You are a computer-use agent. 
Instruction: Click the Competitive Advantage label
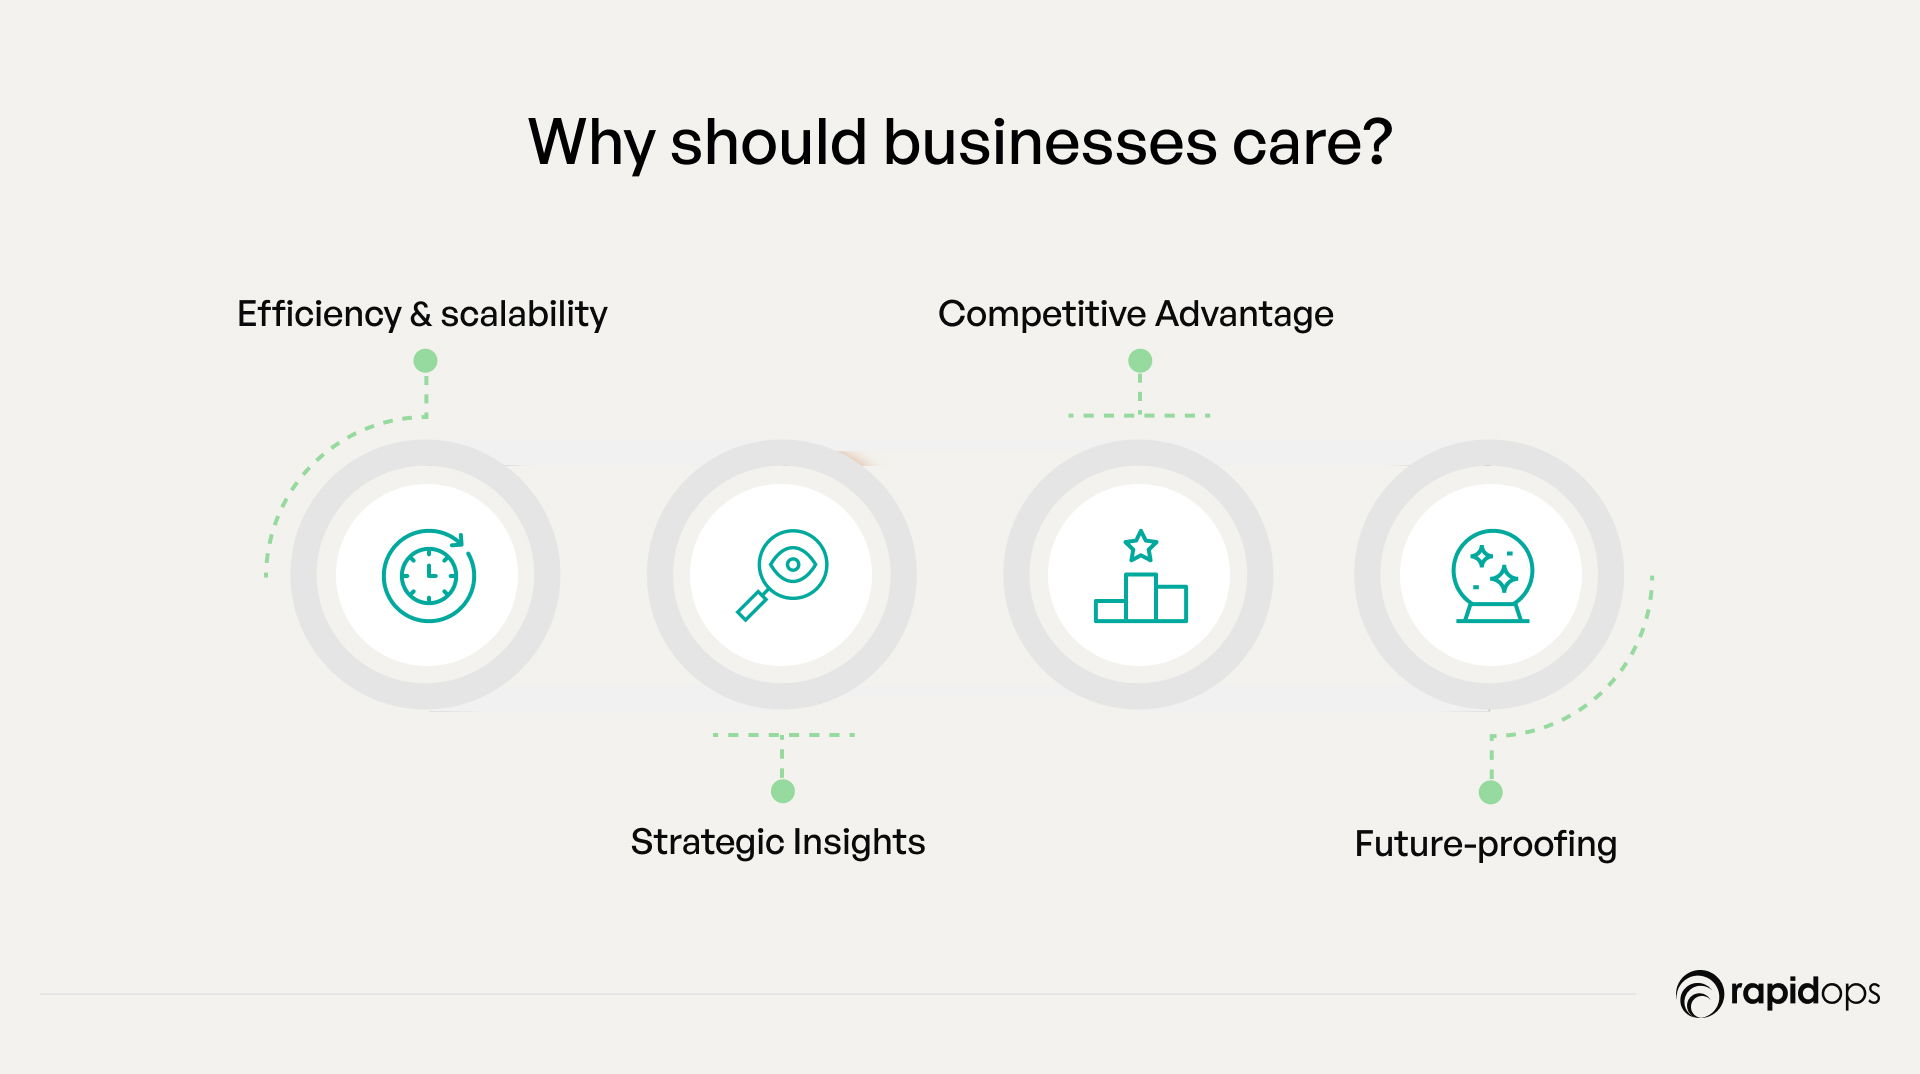pos(1135,314)
